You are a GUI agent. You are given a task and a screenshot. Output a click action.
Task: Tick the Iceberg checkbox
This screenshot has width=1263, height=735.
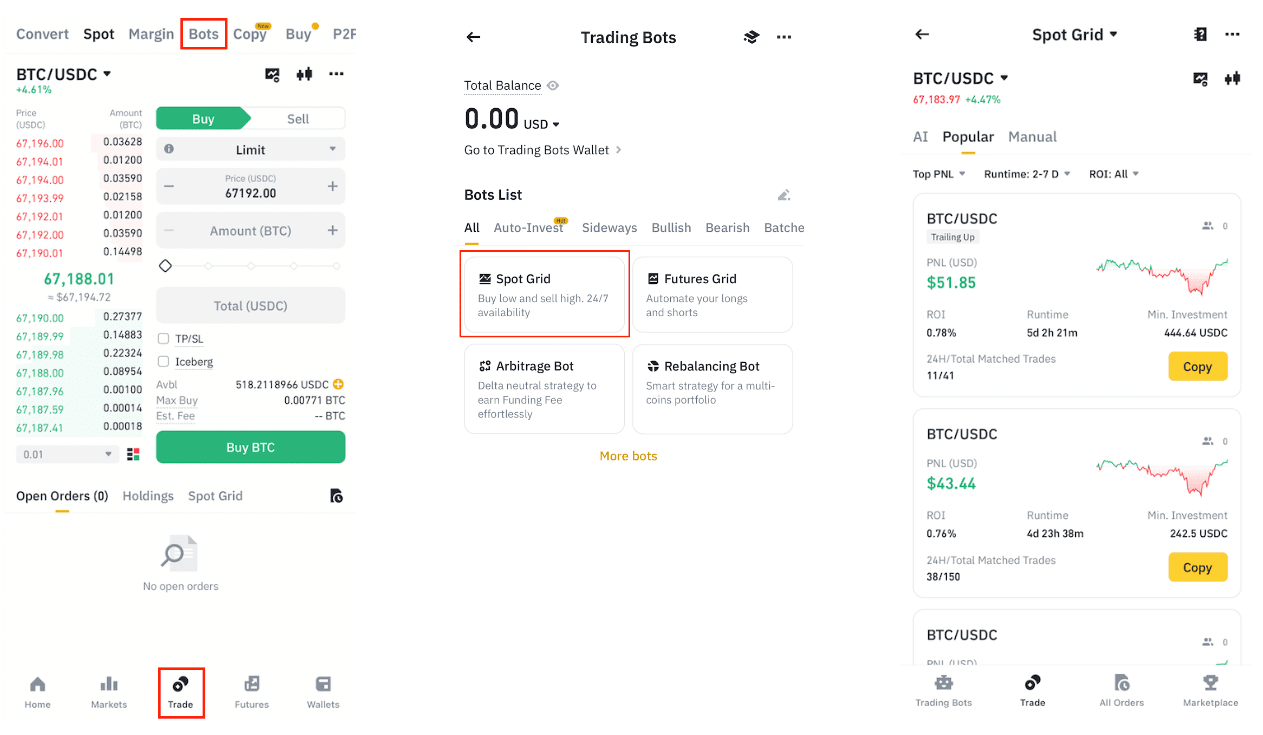pos(164,362)
